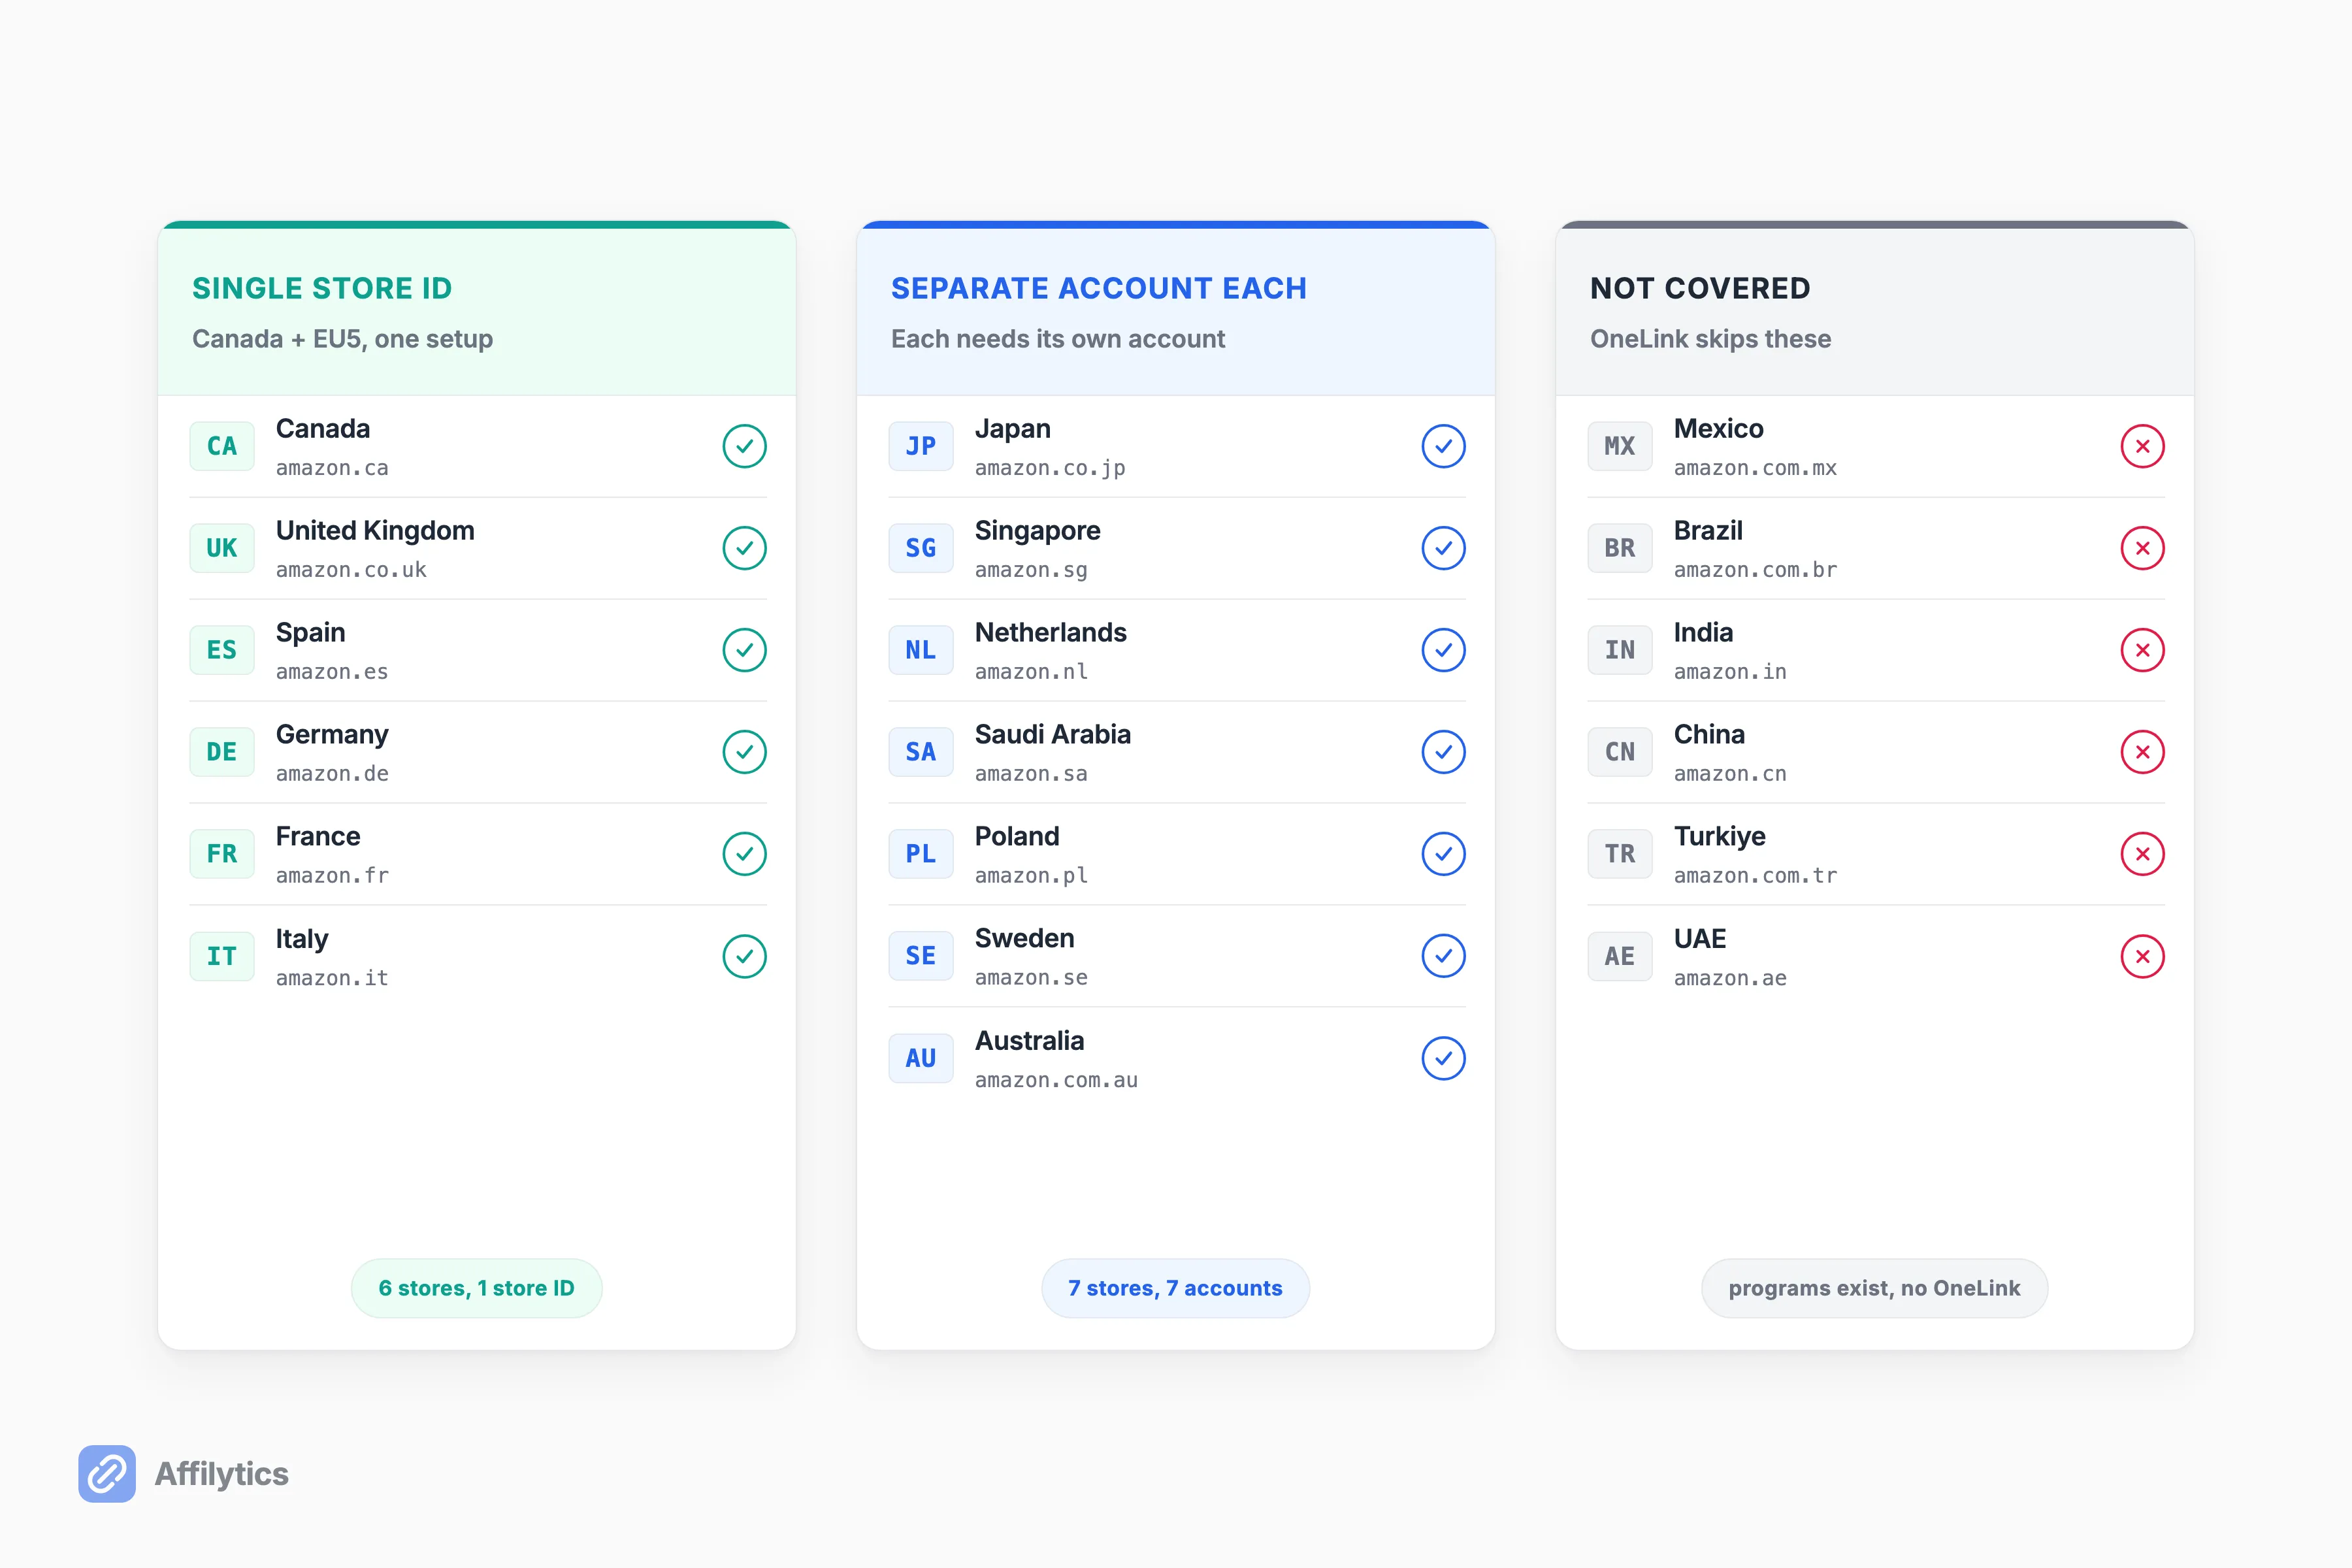
Task: Click the green checkmark for United Kingdom
Action: pyautogui.click(x=745, y=548)
